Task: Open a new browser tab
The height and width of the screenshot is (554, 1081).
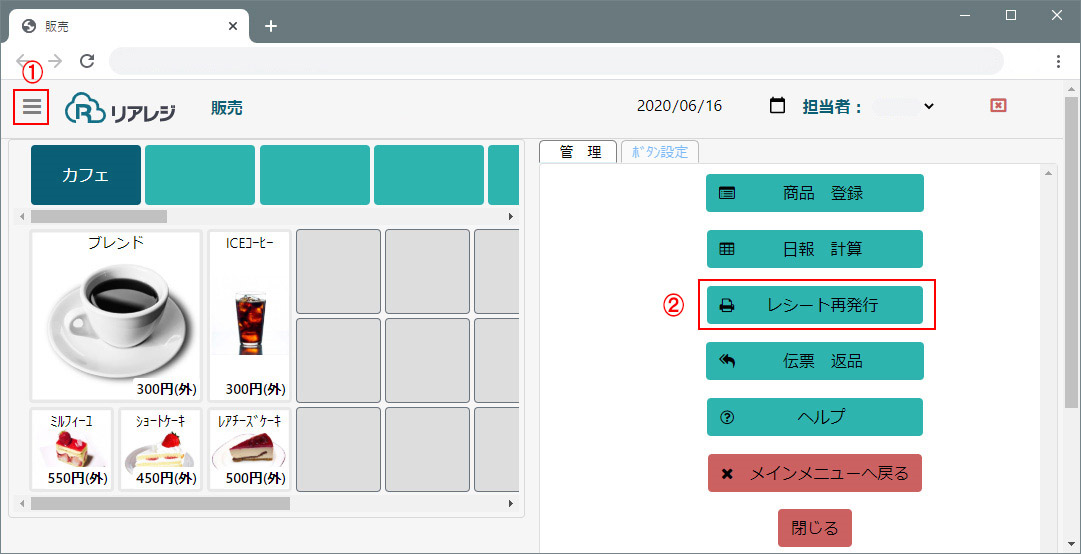Action: (x=271, y=26)
